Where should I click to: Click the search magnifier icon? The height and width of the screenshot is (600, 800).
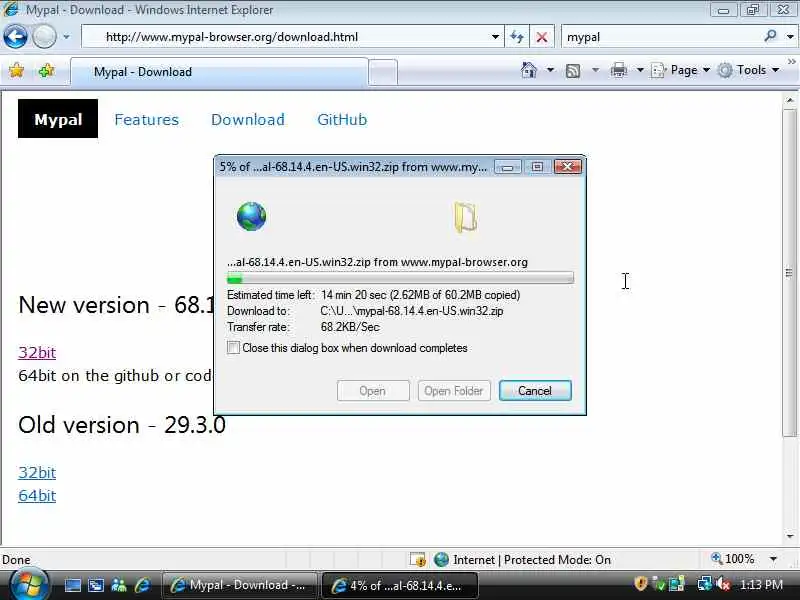click(x=770, y=36)
